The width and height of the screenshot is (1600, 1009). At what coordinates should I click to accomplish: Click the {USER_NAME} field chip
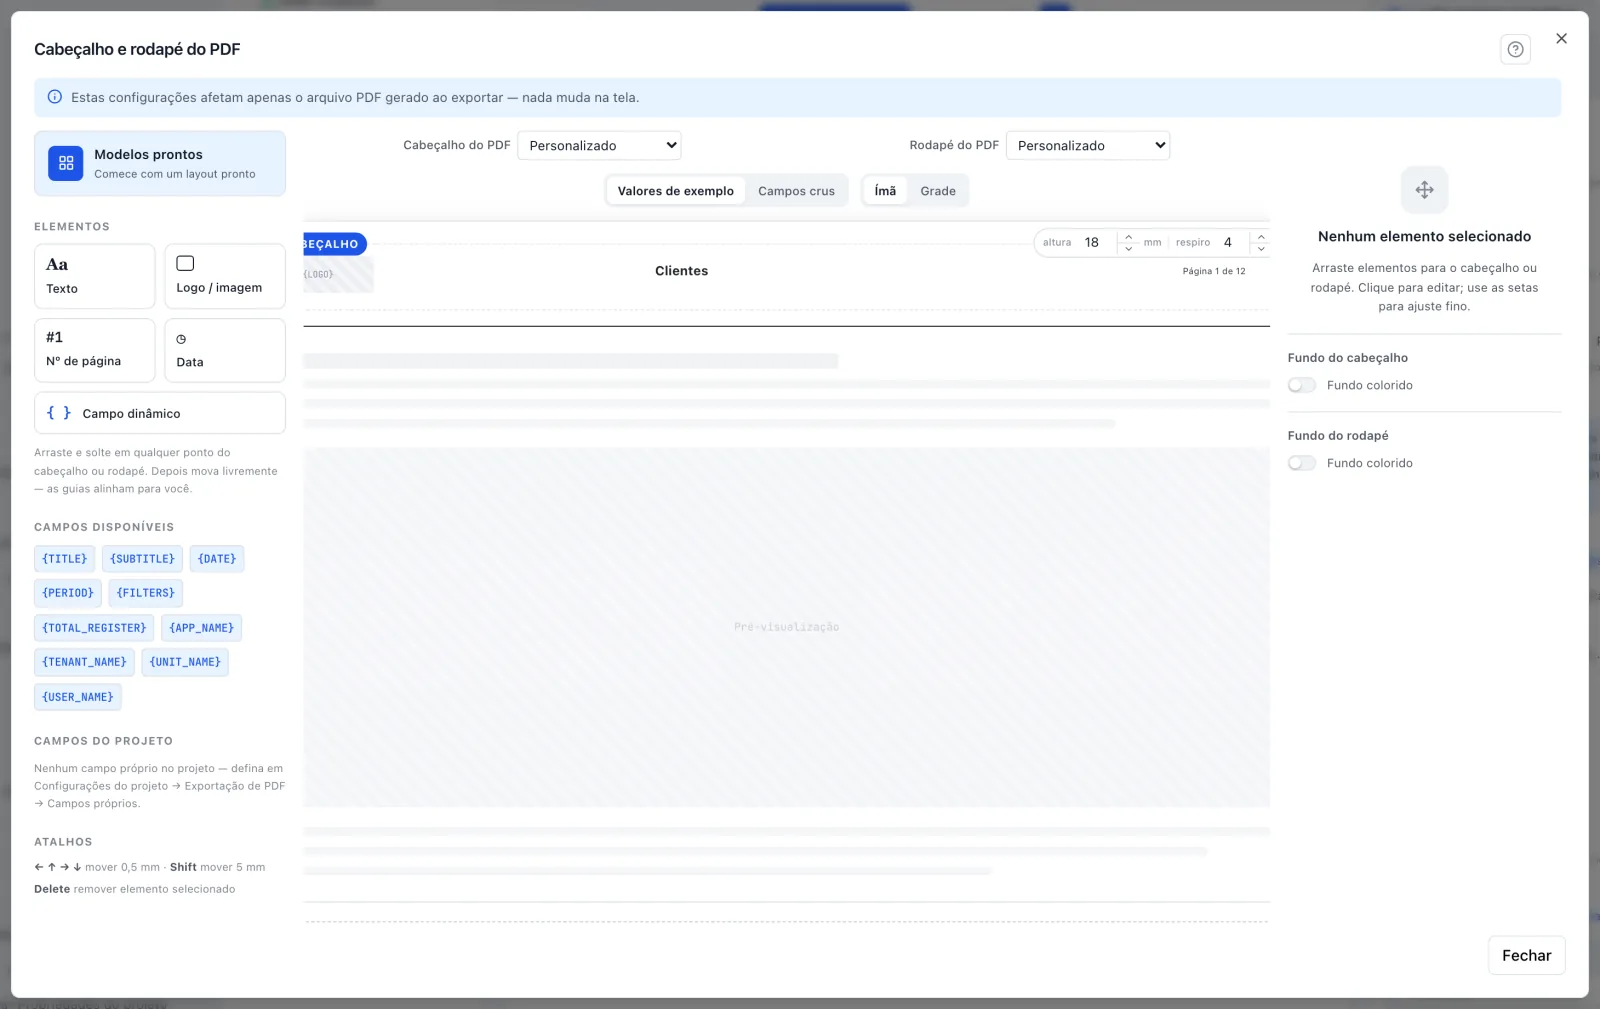78,697
